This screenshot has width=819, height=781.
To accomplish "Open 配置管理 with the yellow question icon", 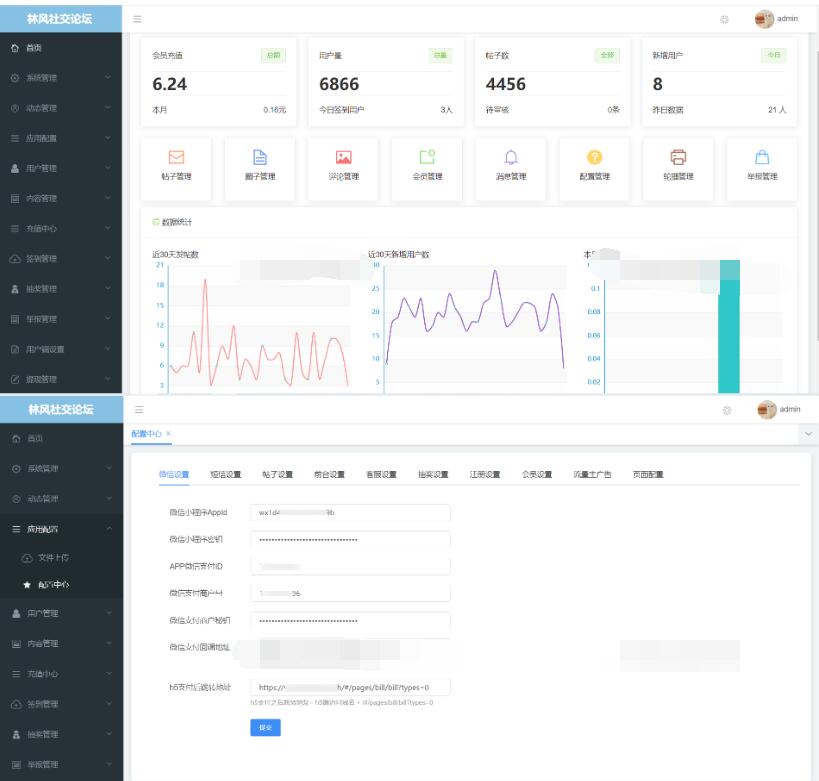I will click(595, 158).
